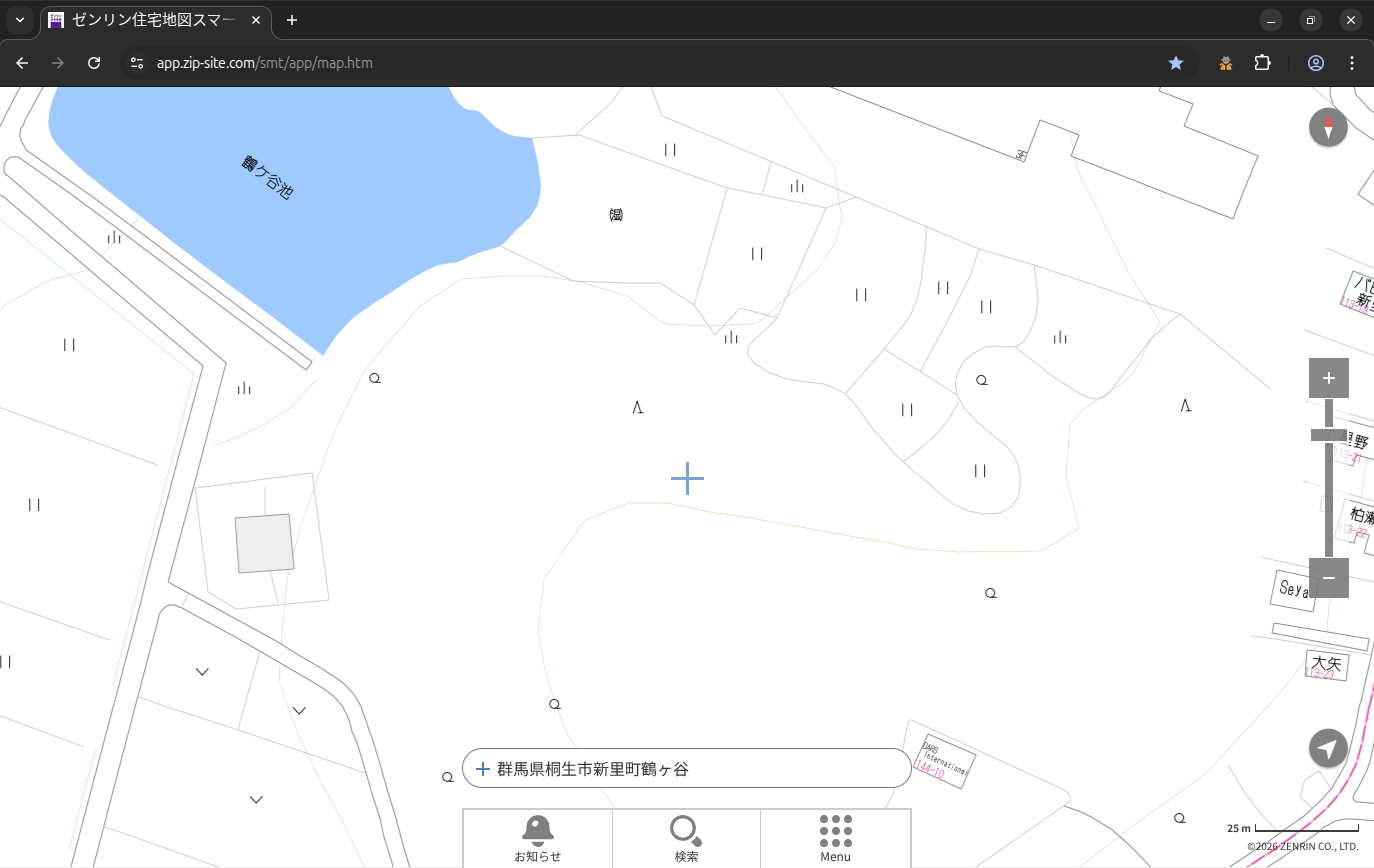Screen dimensions: 1374x868
Task: View site information in address bar
Action: (x=137, y=63)
